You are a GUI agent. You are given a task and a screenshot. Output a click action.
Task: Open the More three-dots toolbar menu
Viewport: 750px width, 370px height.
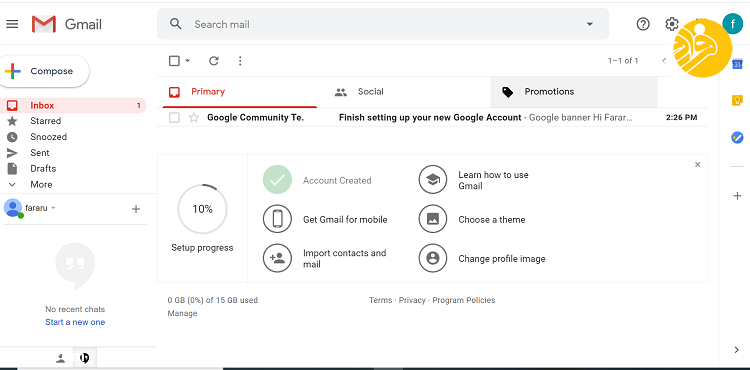[x=240, y=61]
